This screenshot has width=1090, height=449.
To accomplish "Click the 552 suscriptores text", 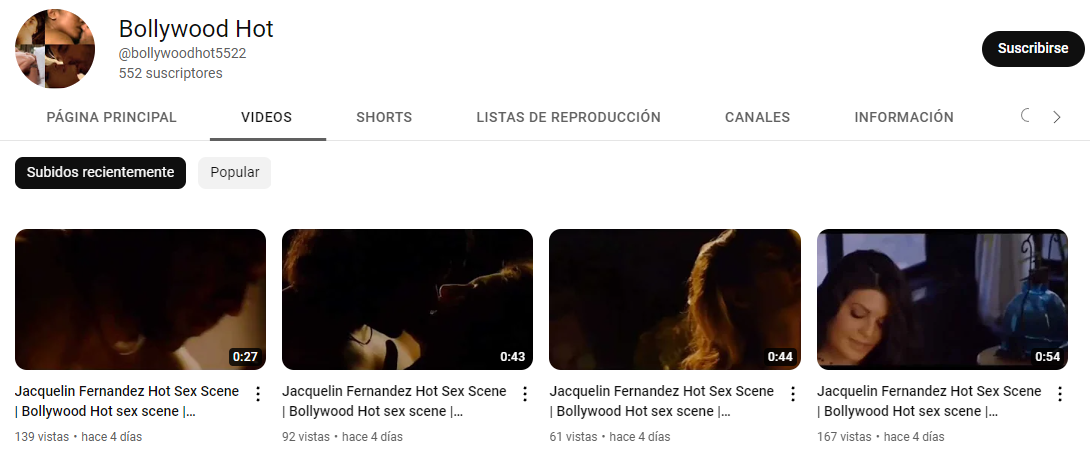I will tap(171, 73).
